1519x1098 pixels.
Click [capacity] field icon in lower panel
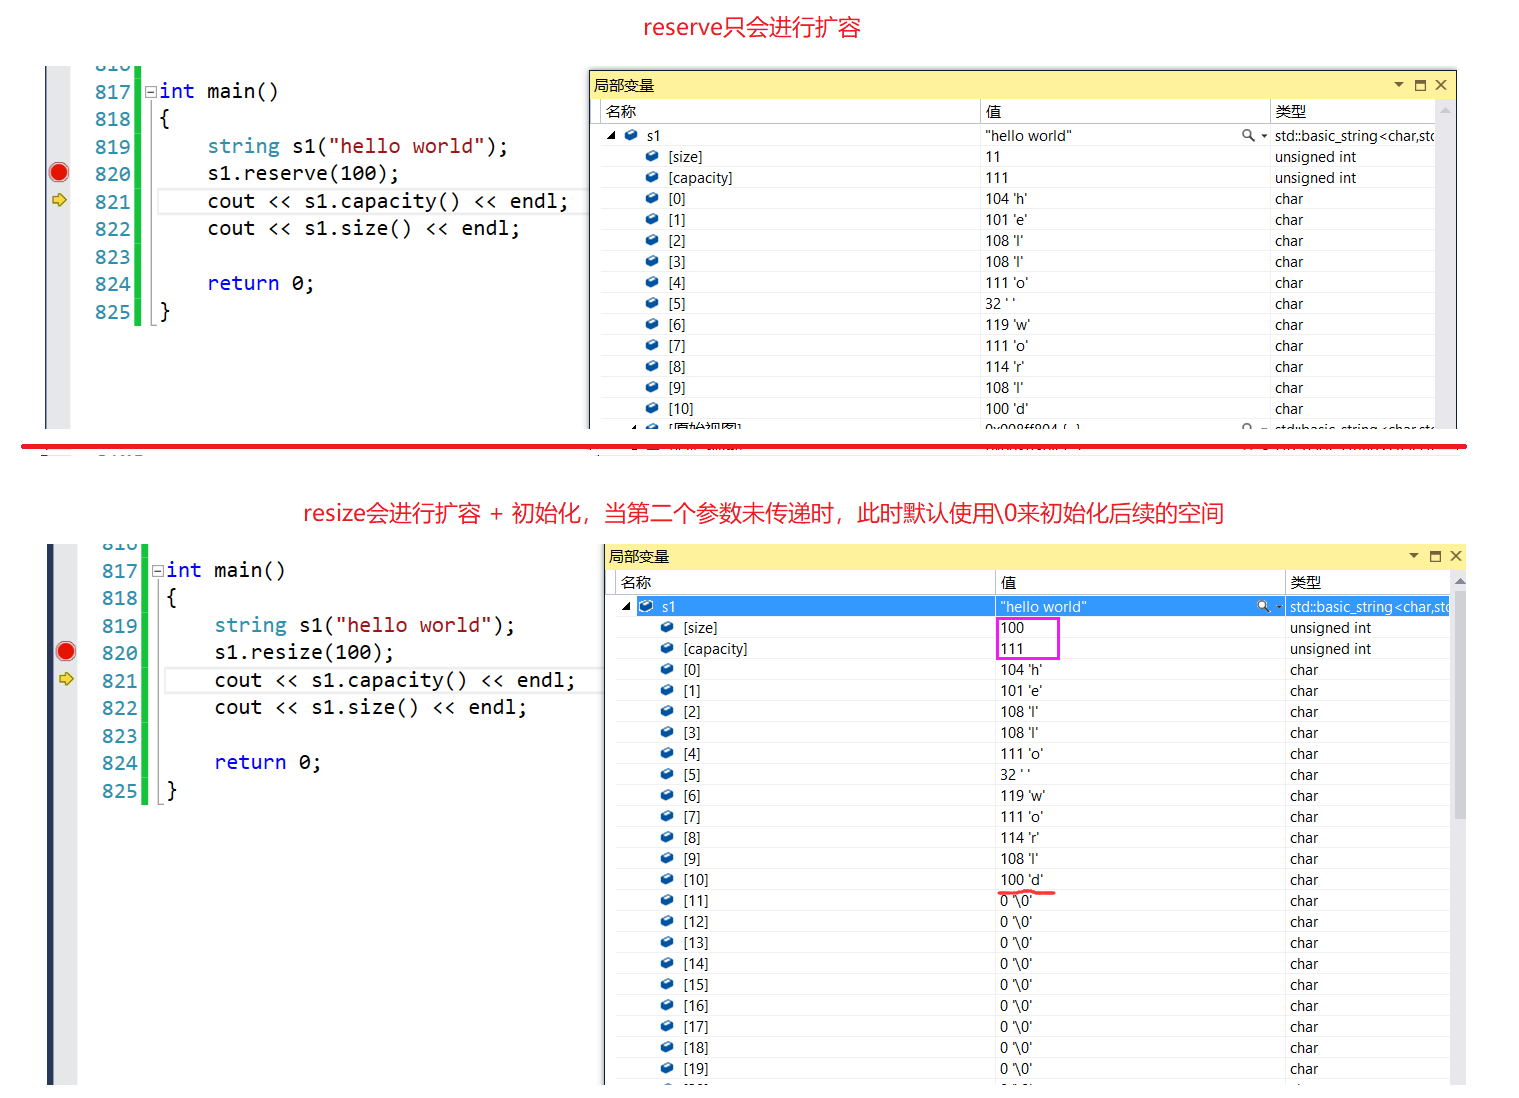[x=667, y=648]
